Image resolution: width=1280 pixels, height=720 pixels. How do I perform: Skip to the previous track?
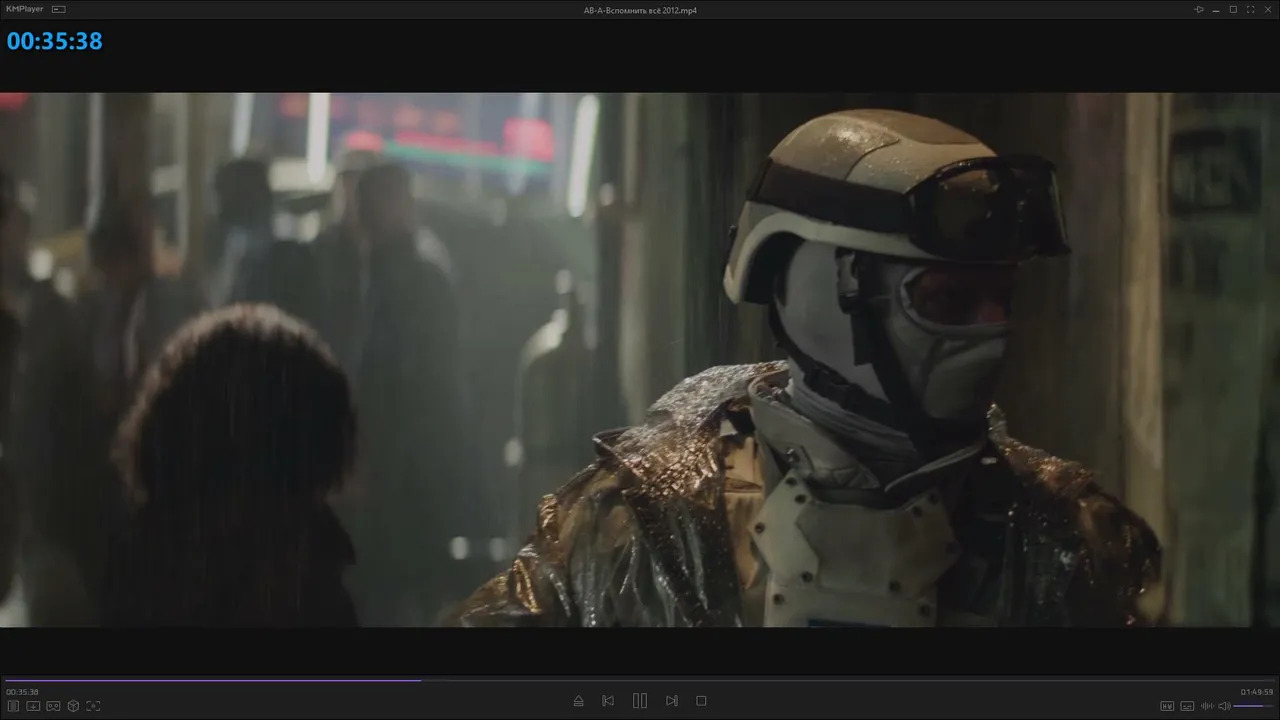coord(608,701)
